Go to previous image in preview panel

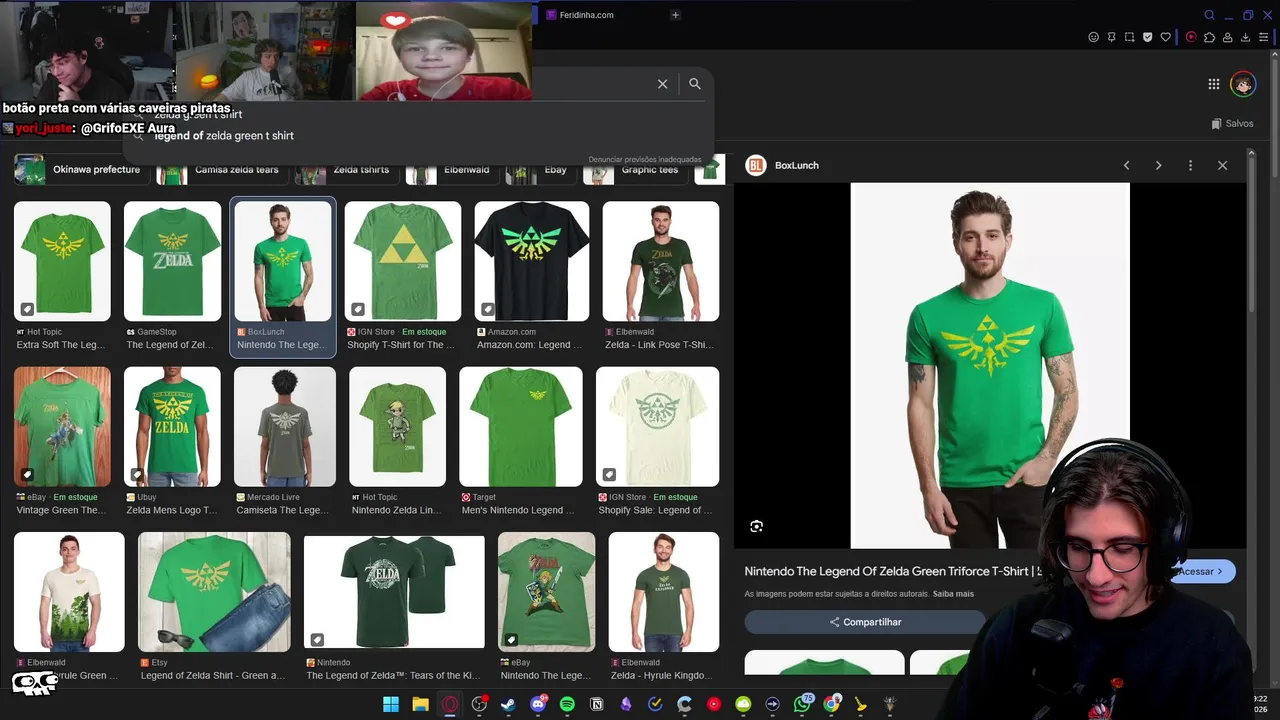[1126, 165]
